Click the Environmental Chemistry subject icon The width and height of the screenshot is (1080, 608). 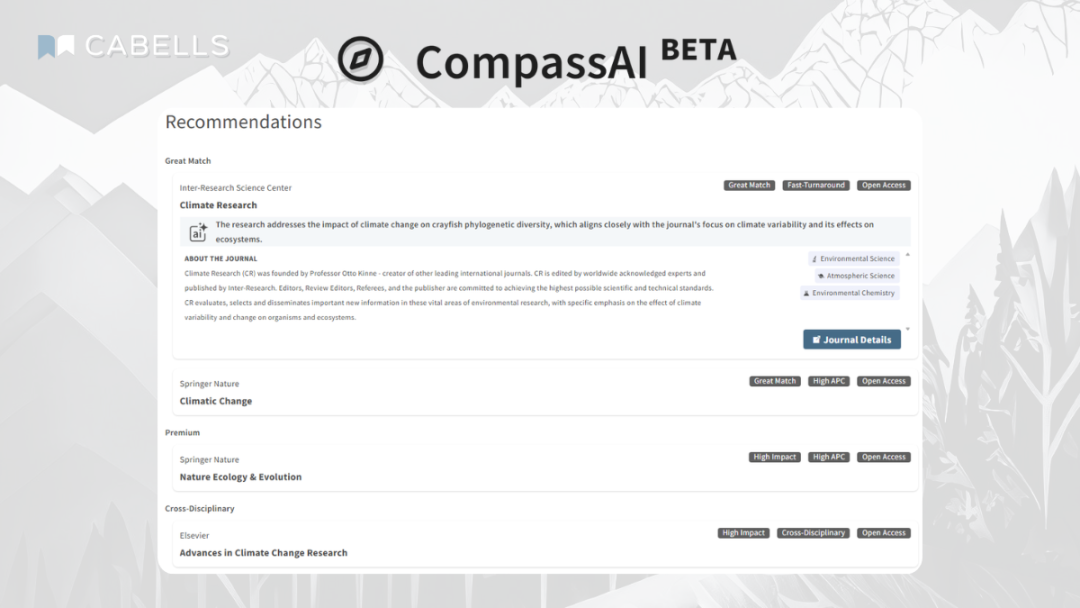tap(807, 293)
